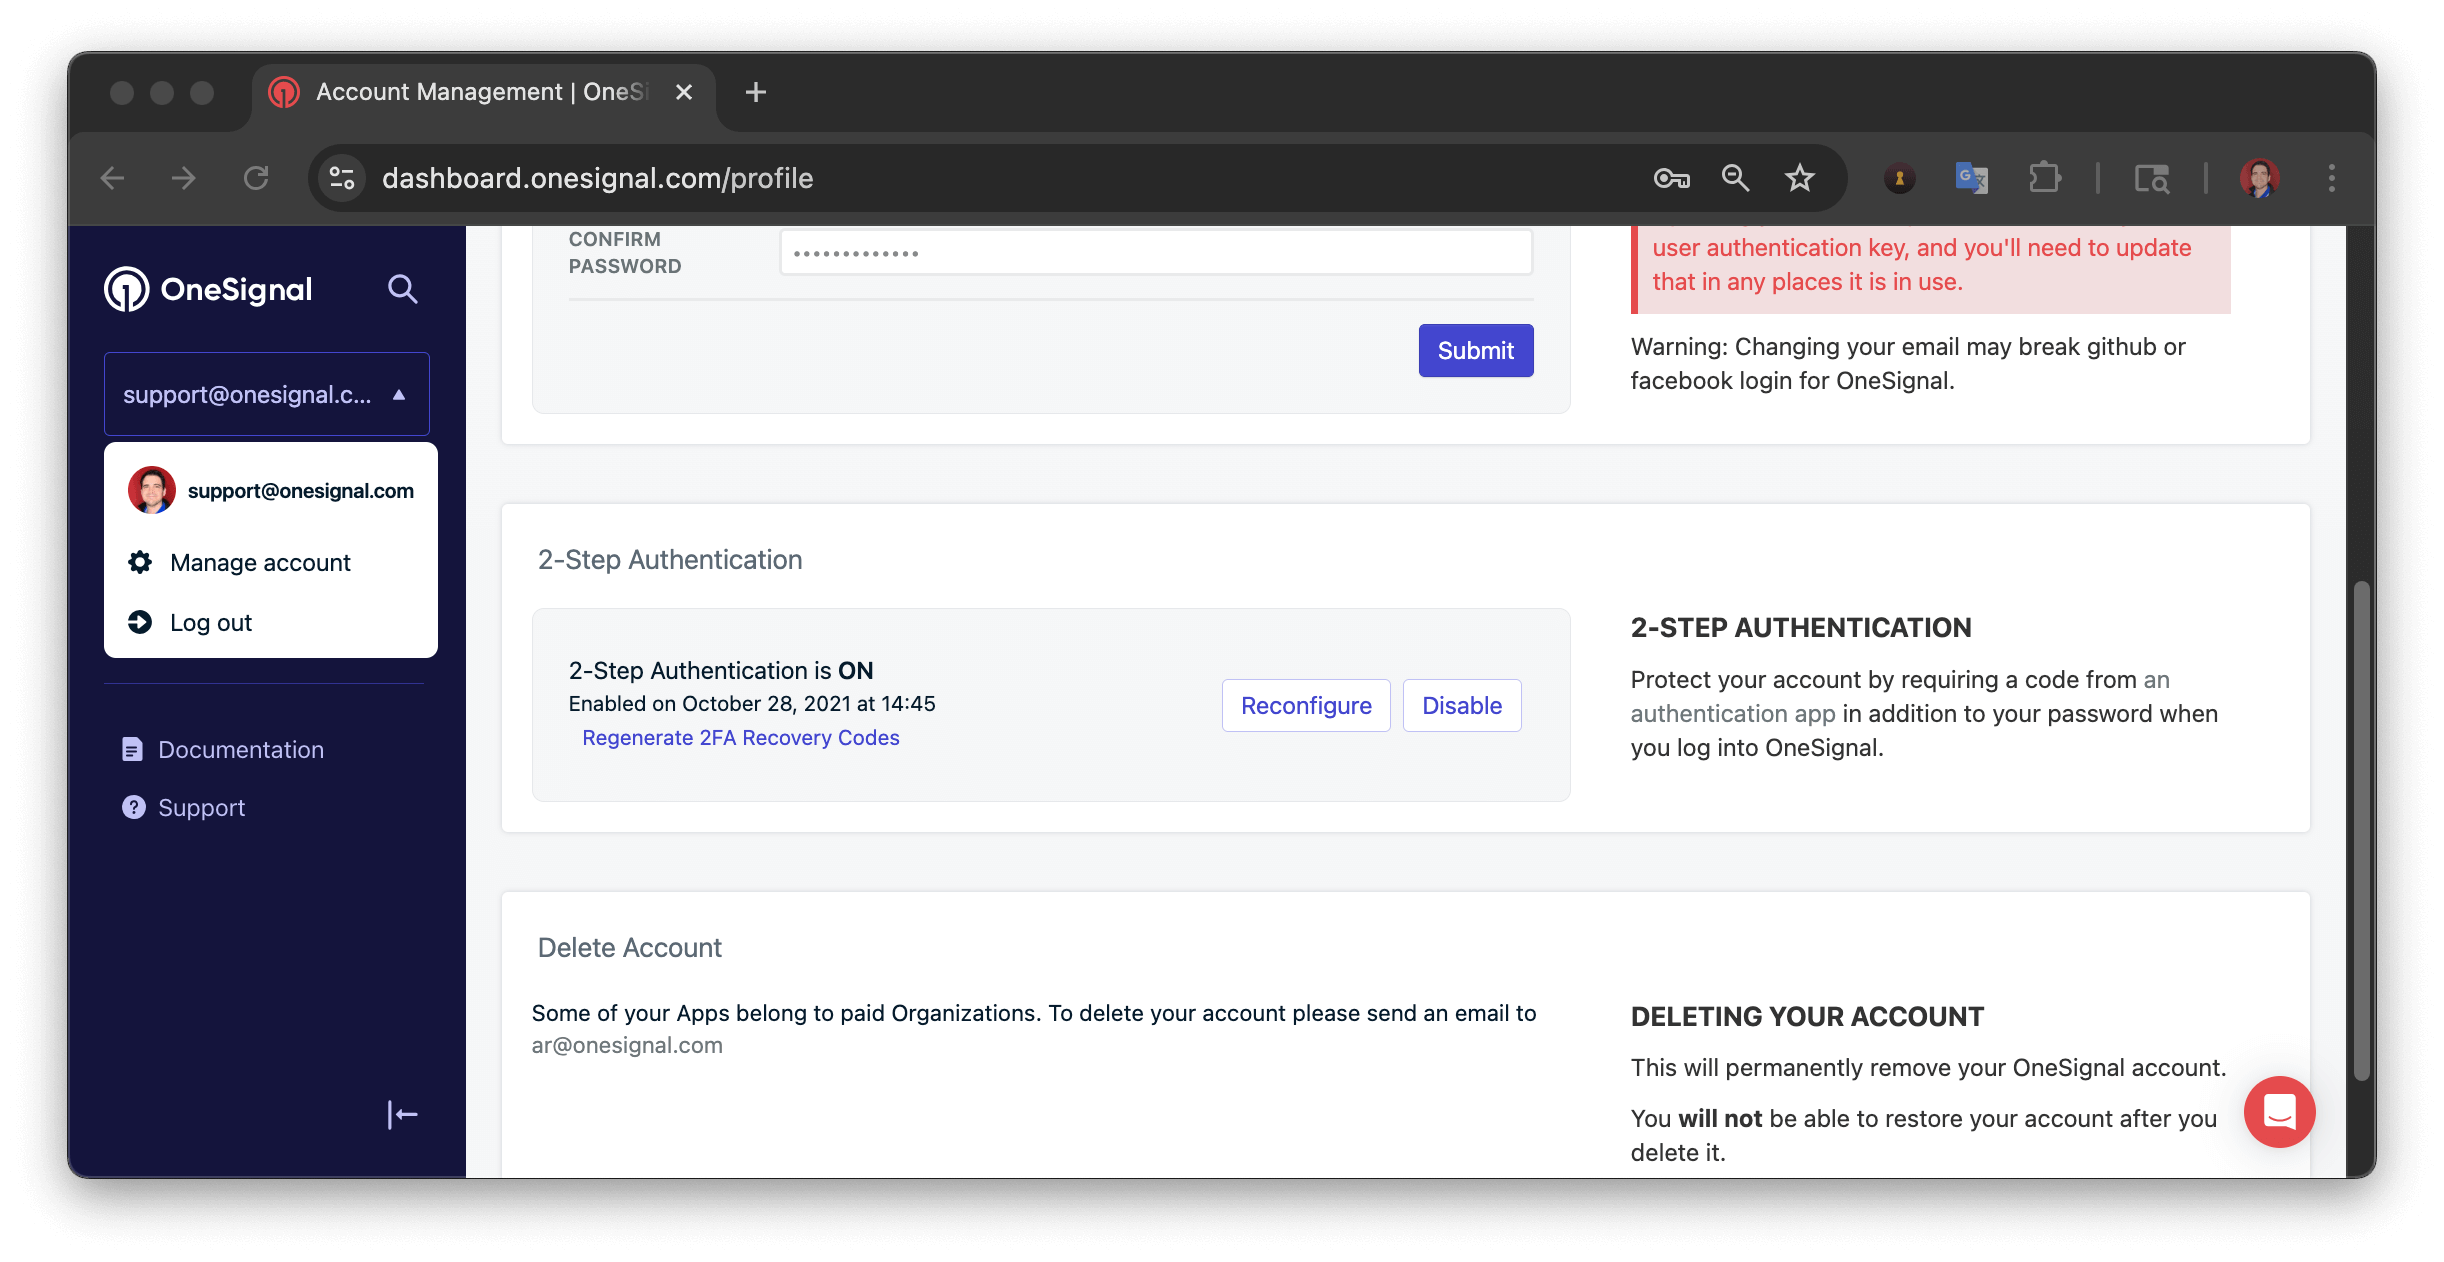The height and width of the screenshot is (1262, 2444).
Task: Click Regenerate 2FA Recovery Codes link
Action: click(x=741, y=737)
